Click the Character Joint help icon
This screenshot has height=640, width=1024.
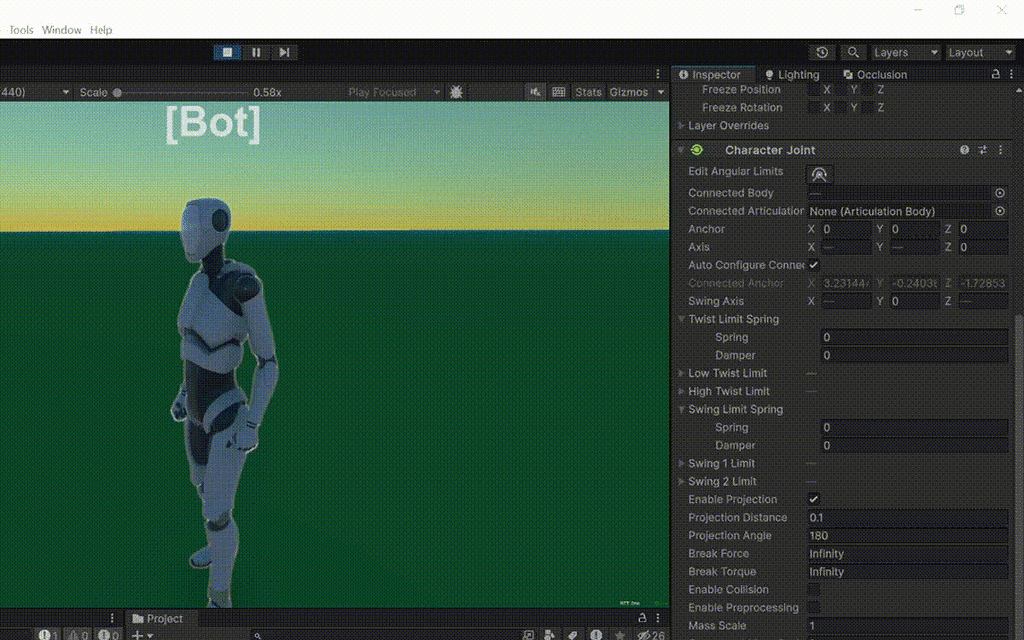coord(963,149)
